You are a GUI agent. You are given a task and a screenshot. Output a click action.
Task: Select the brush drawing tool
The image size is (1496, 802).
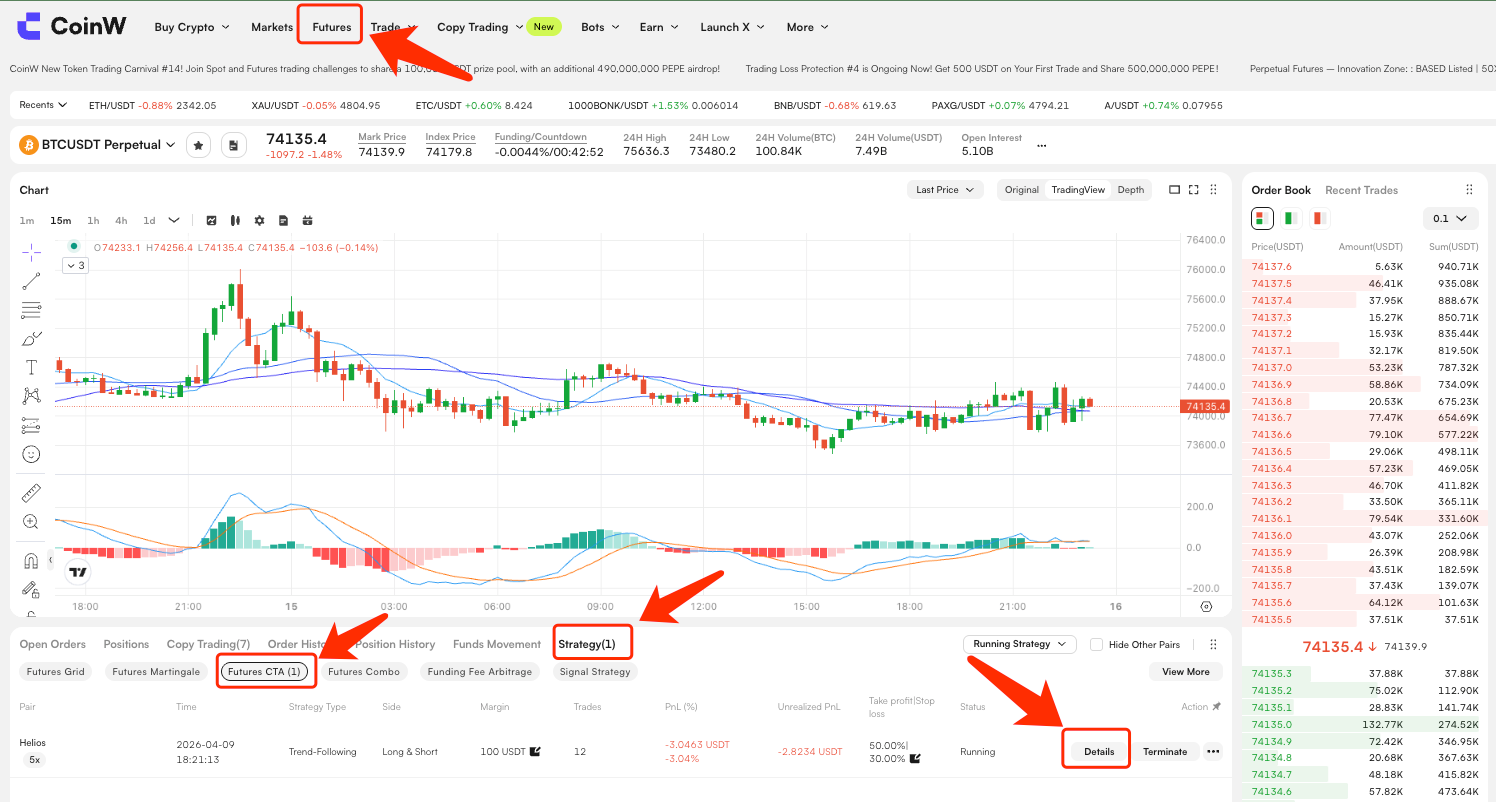[x=32, y=339]
